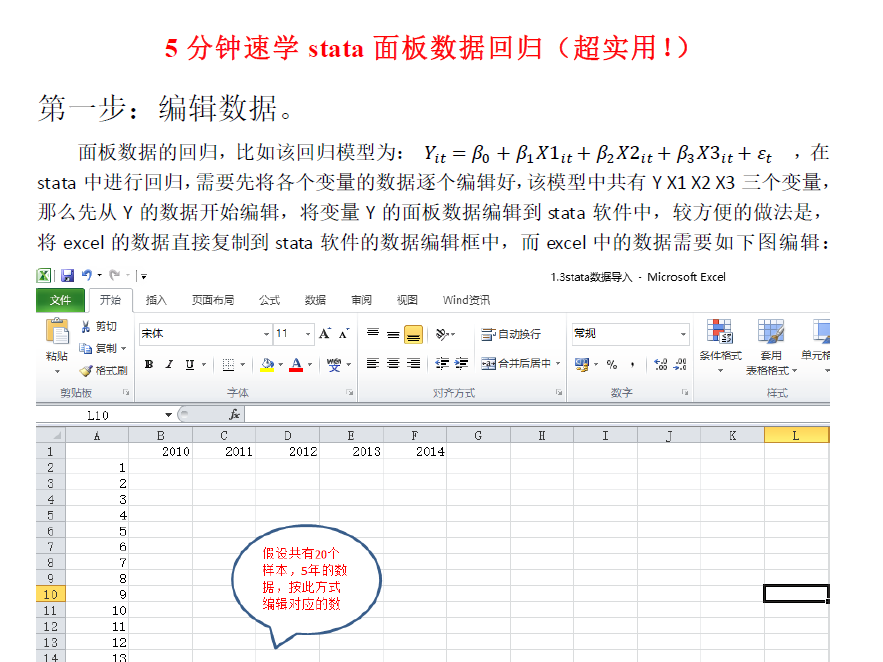Toggle highlighted bottom align button
Image resolution: width=883 pixels, height=662 pixels.
[x=413, y=334]
